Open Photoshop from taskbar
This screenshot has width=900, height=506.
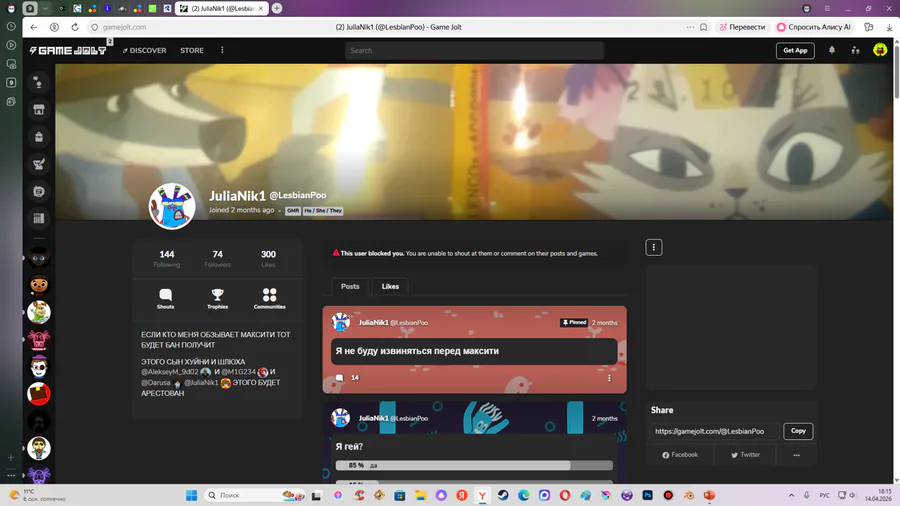point(647,495)
